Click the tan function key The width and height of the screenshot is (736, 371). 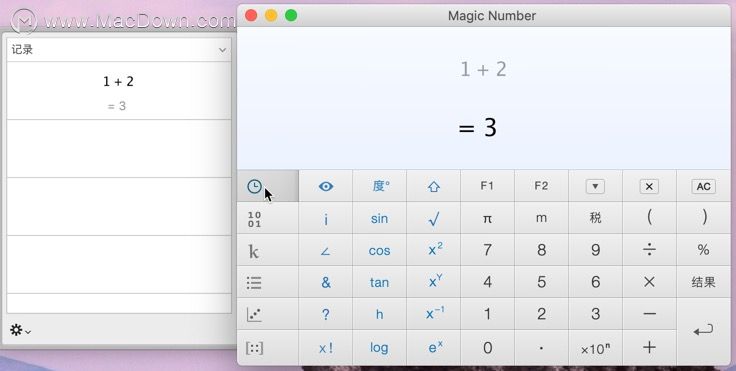coord(380,282)
